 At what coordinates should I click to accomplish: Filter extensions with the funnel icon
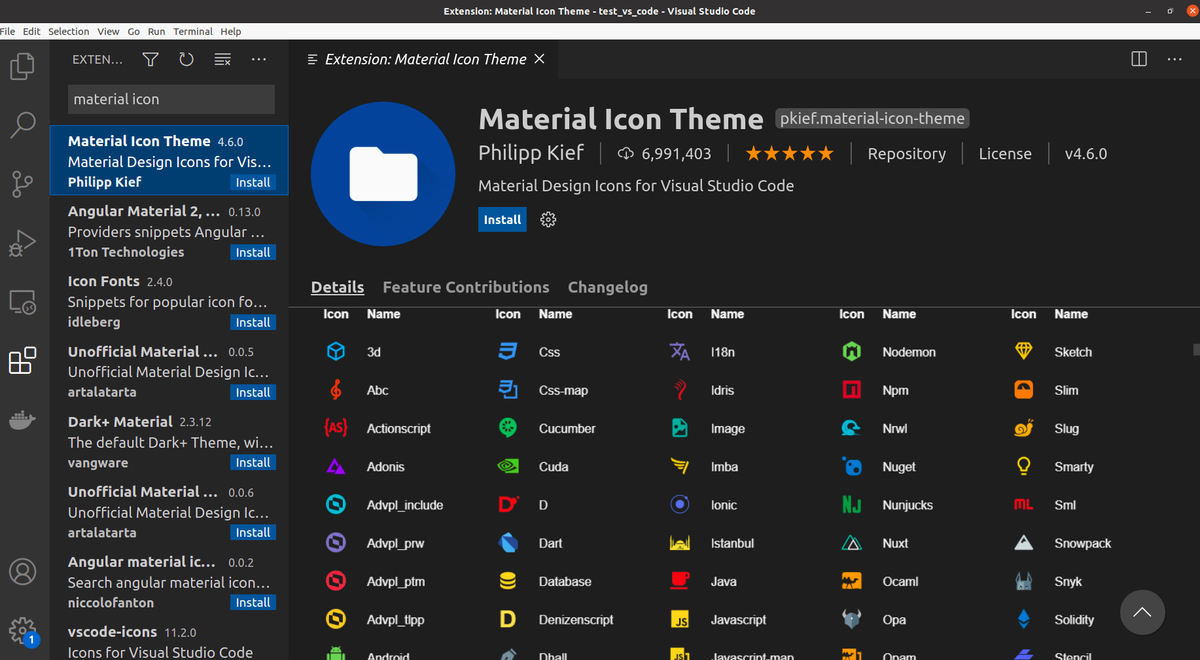coord(150,60)
